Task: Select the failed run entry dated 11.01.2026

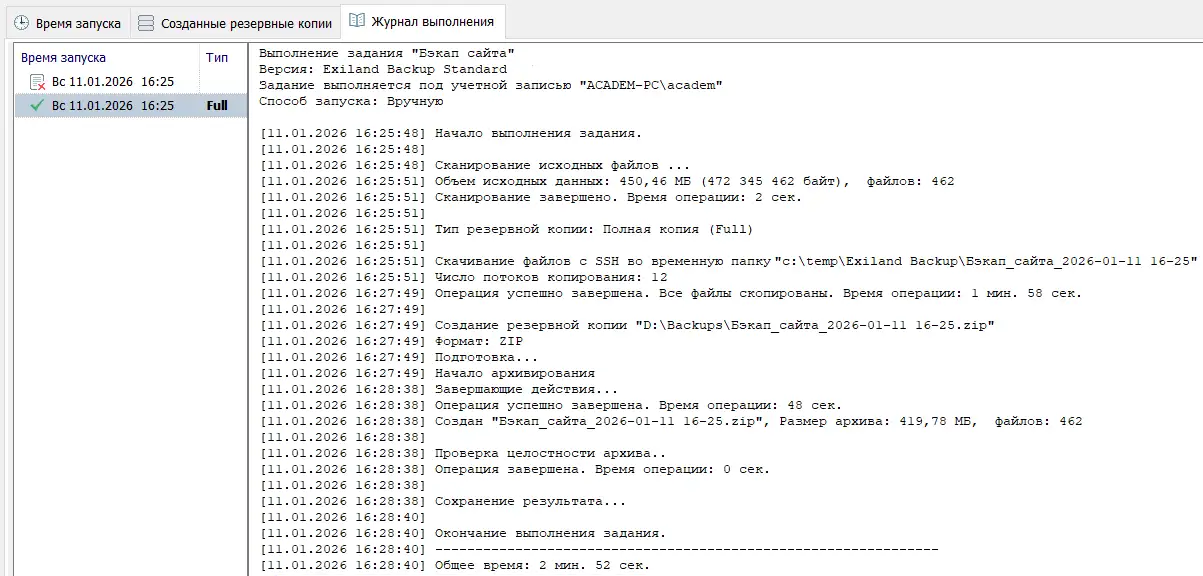Action: [112, 82]
